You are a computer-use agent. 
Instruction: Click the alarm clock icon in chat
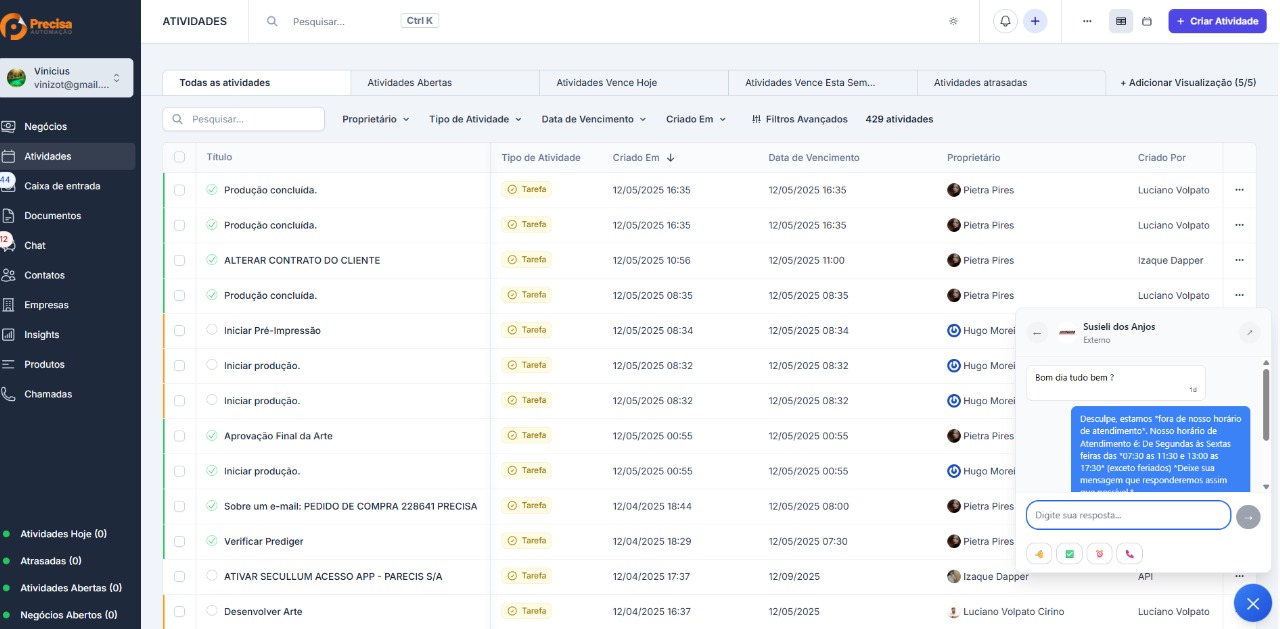1100,554
